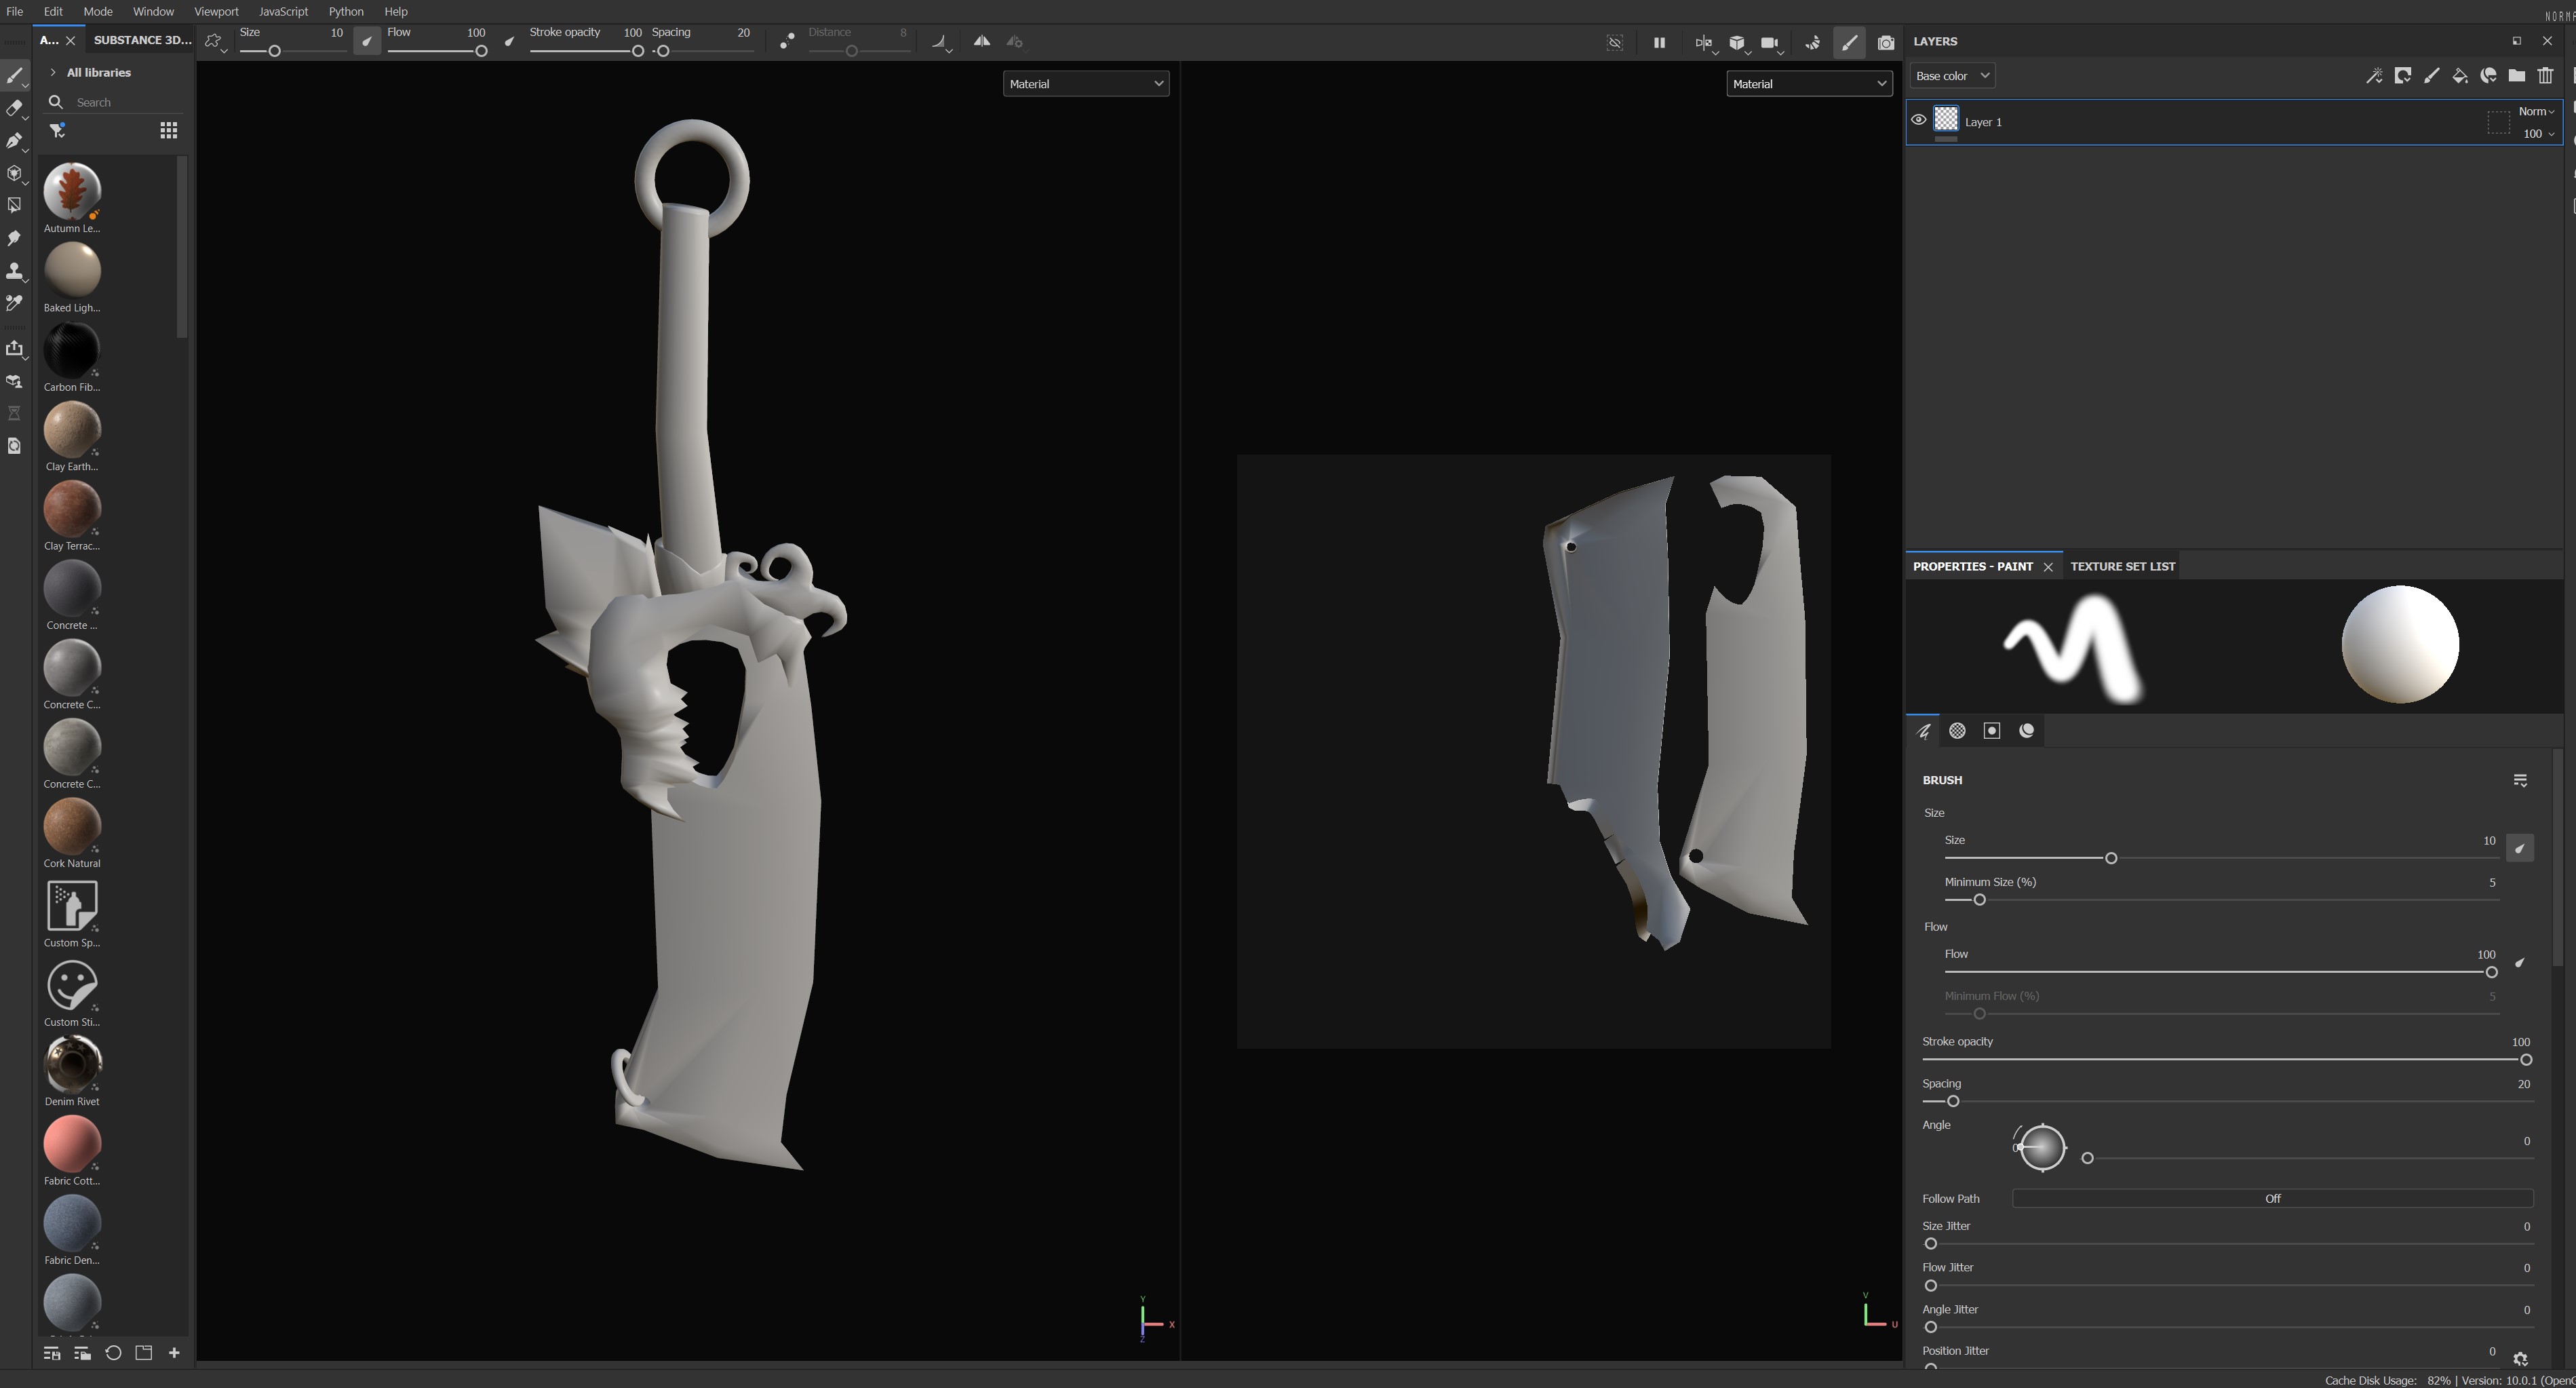
Task: Toggle symmetry icon in top toolbar
Action: (x=982, y=42)
